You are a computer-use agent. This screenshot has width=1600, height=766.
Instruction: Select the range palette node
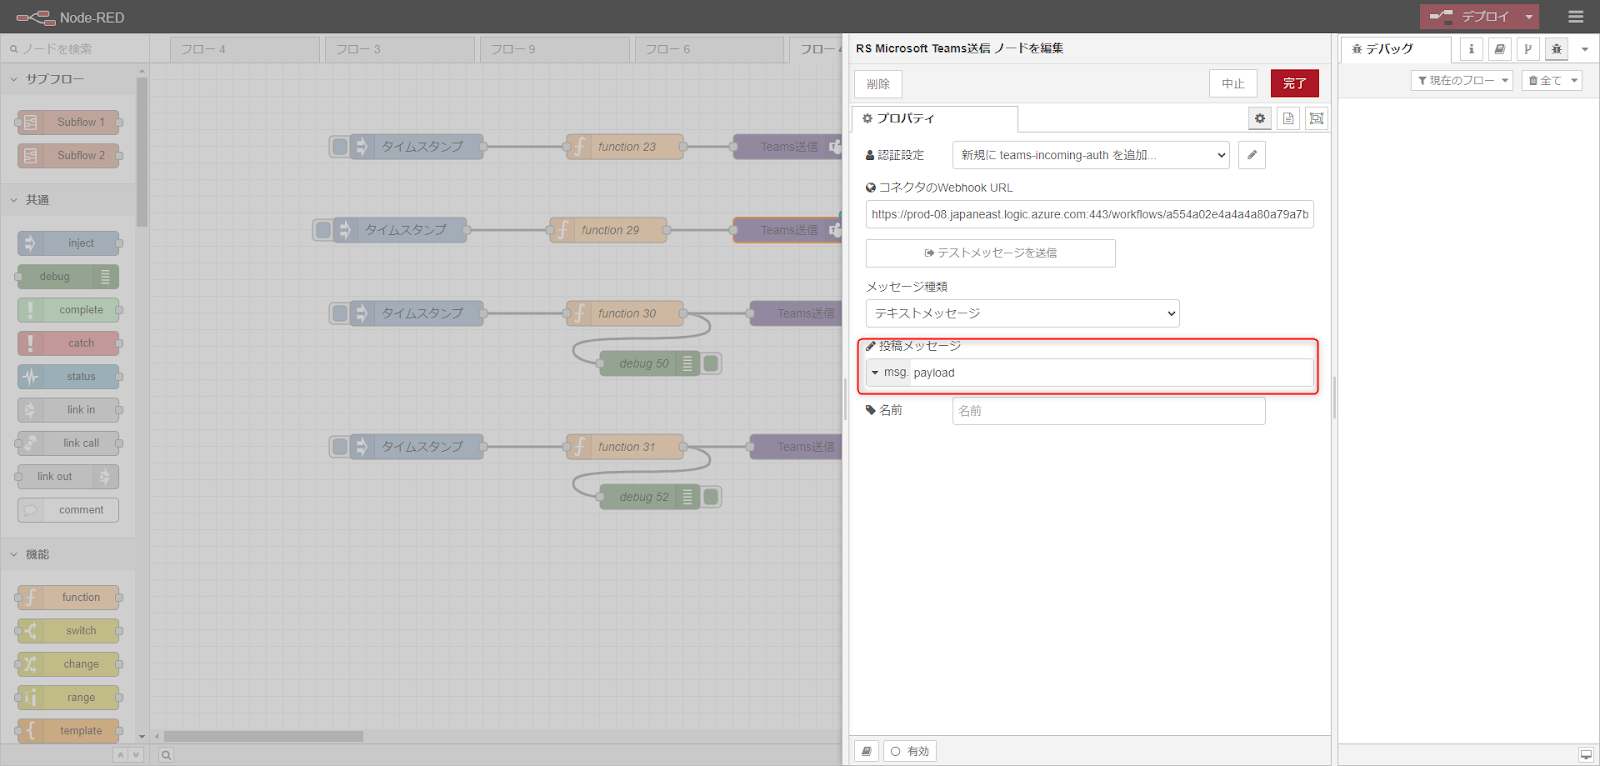point(69,698)
